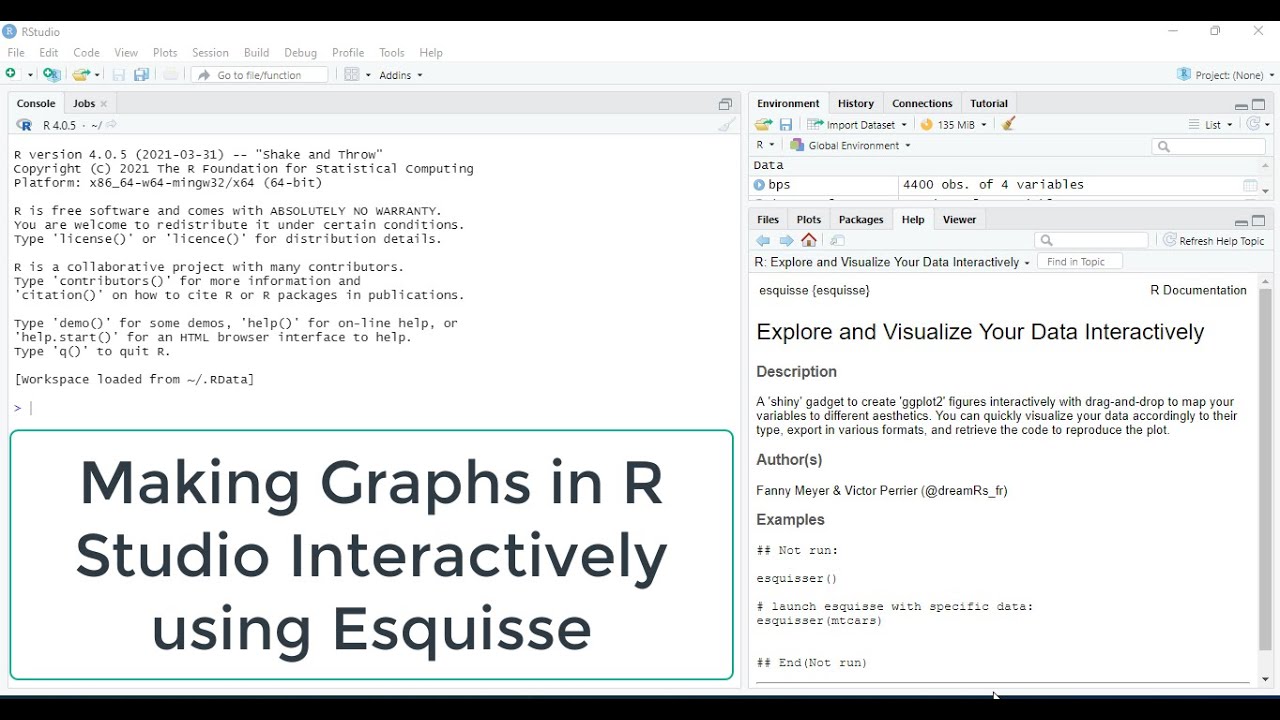Click the Save workspace disk icon
The image size is (1280, 720).
tap(786, 125)
